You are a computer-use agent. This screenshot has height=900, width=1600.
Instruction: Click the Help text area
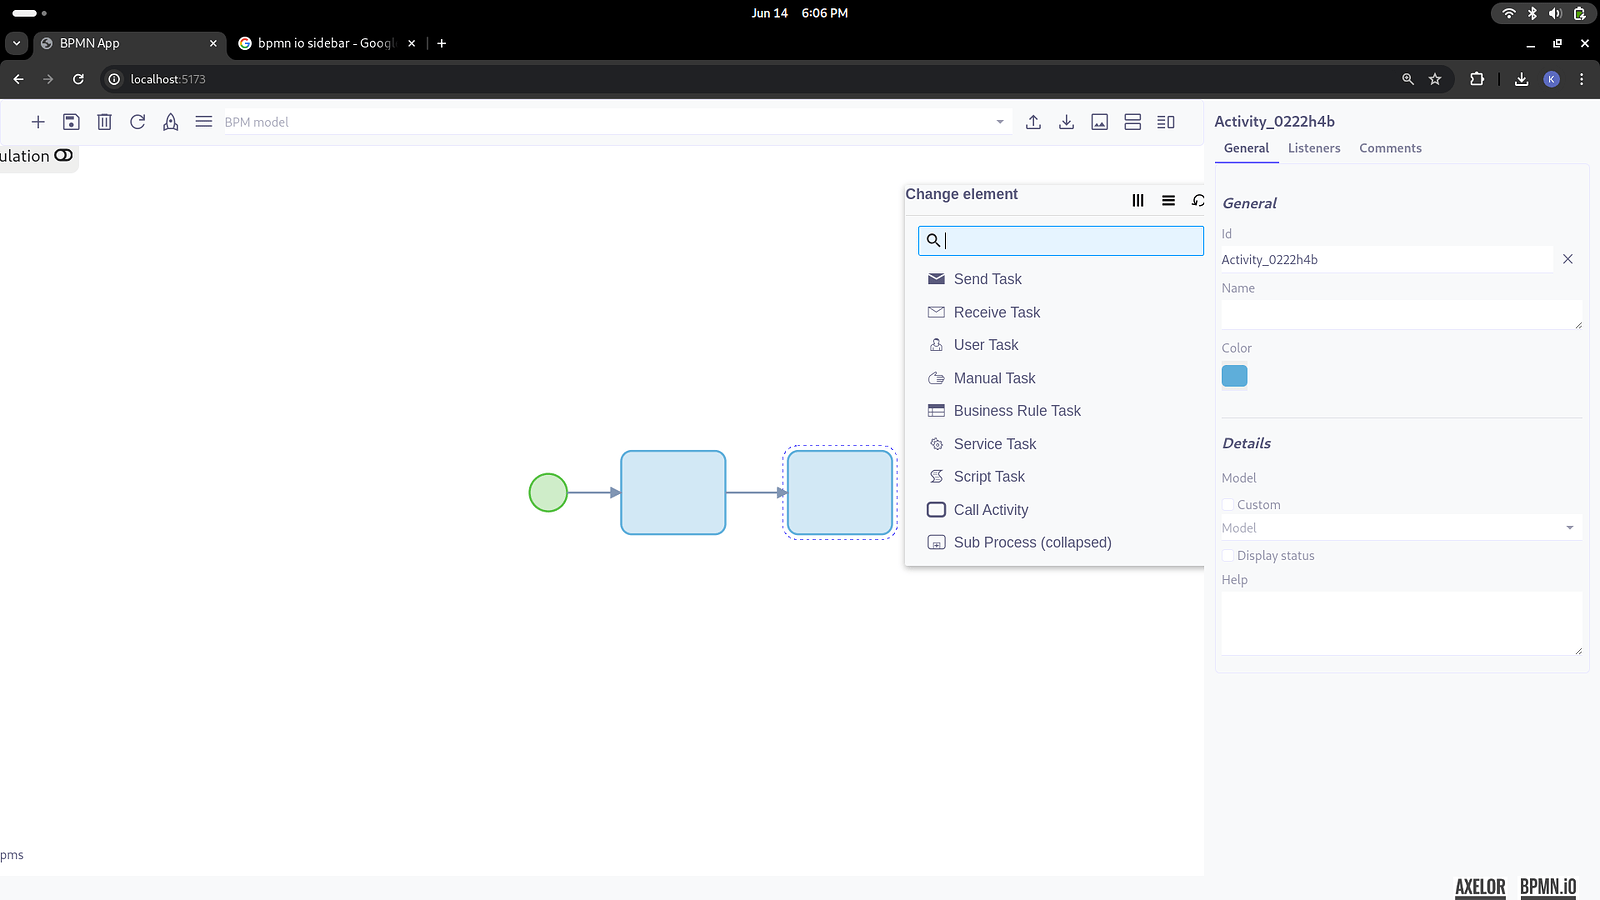[1402, 624]
